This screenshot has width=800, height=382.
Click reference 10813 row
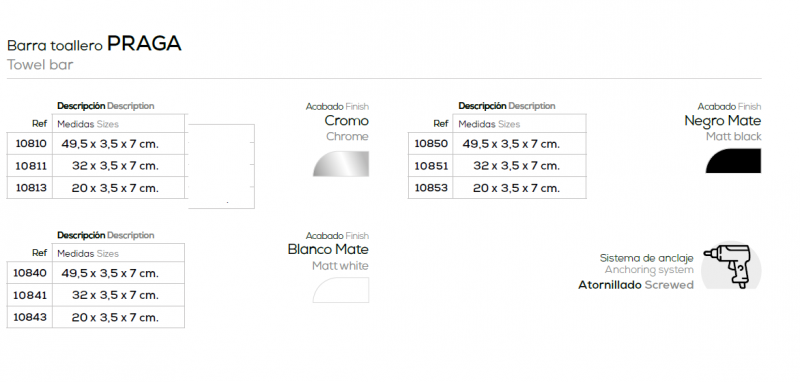[x=95, y=188]
